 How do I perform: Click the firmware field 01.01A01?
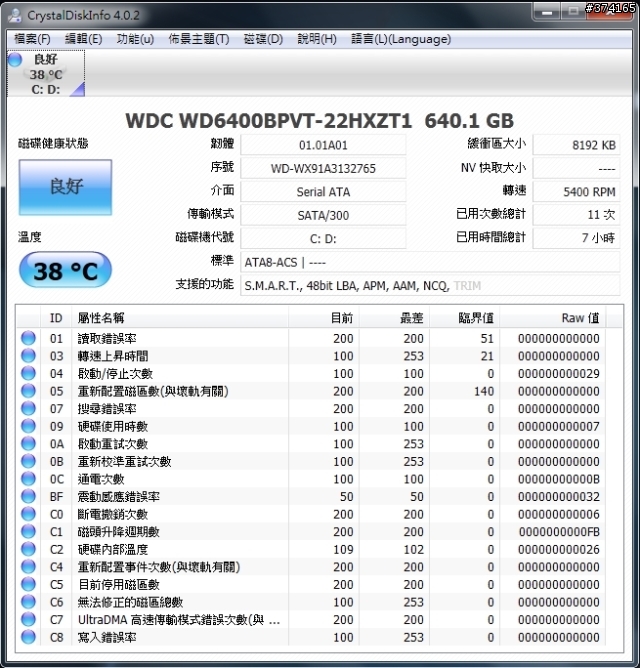[323, 145]
